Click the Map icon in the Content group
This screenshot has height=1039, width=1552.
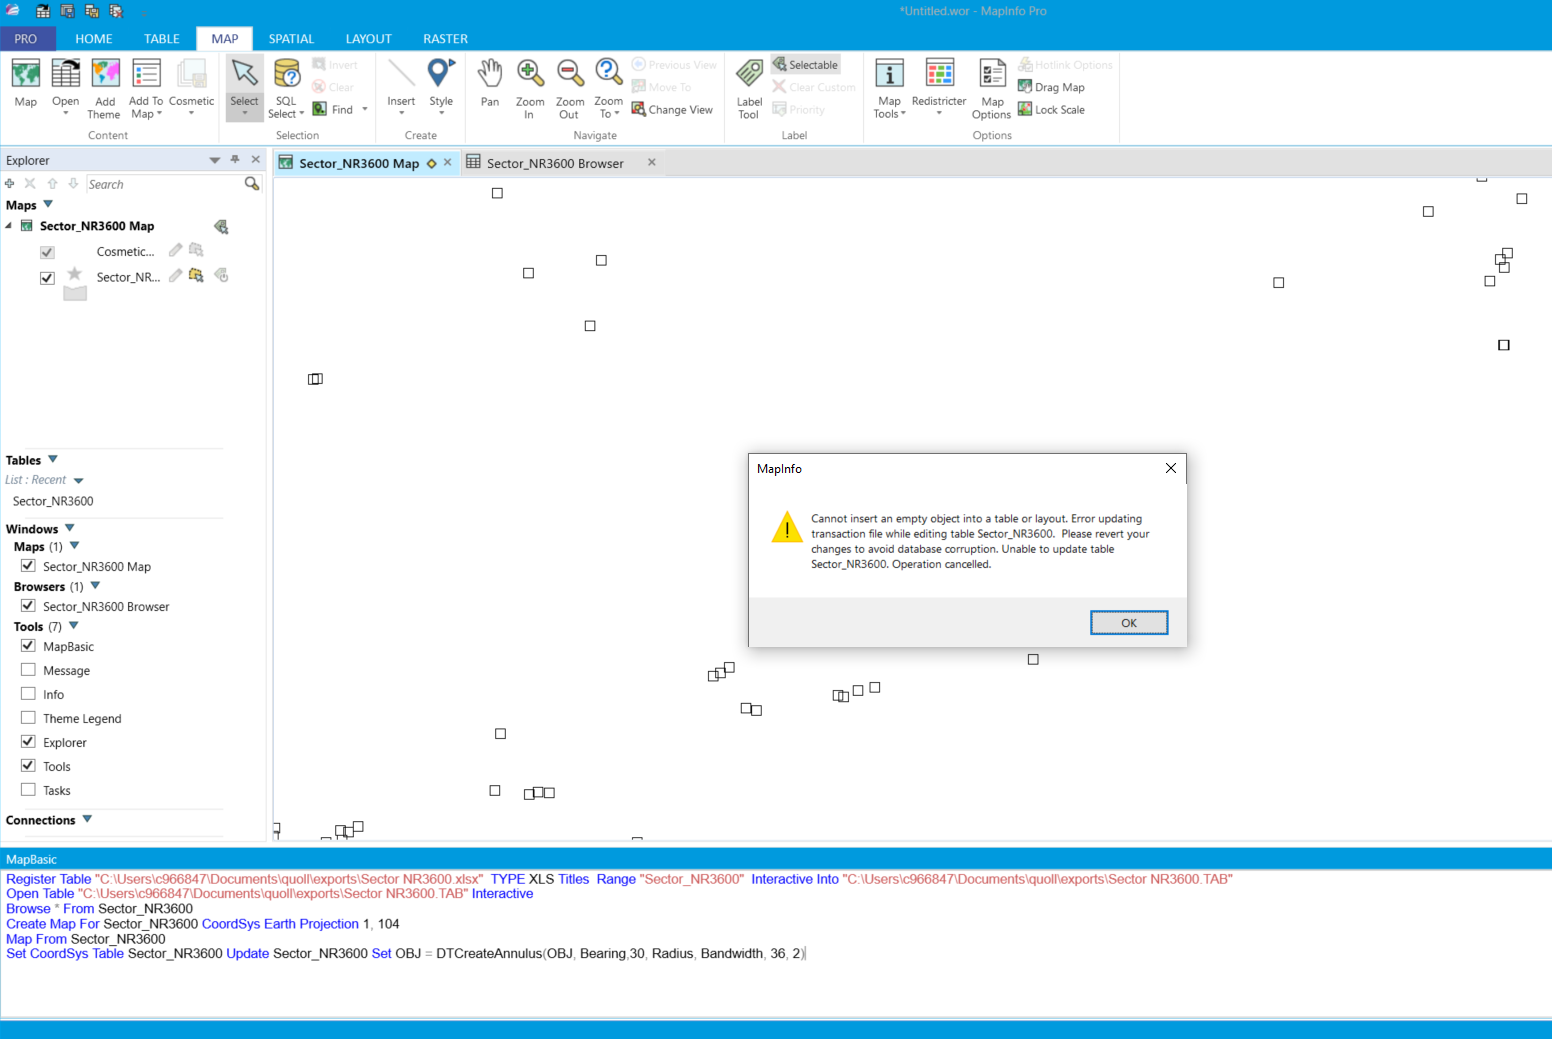pyautogui.click(x=26, y=74)
